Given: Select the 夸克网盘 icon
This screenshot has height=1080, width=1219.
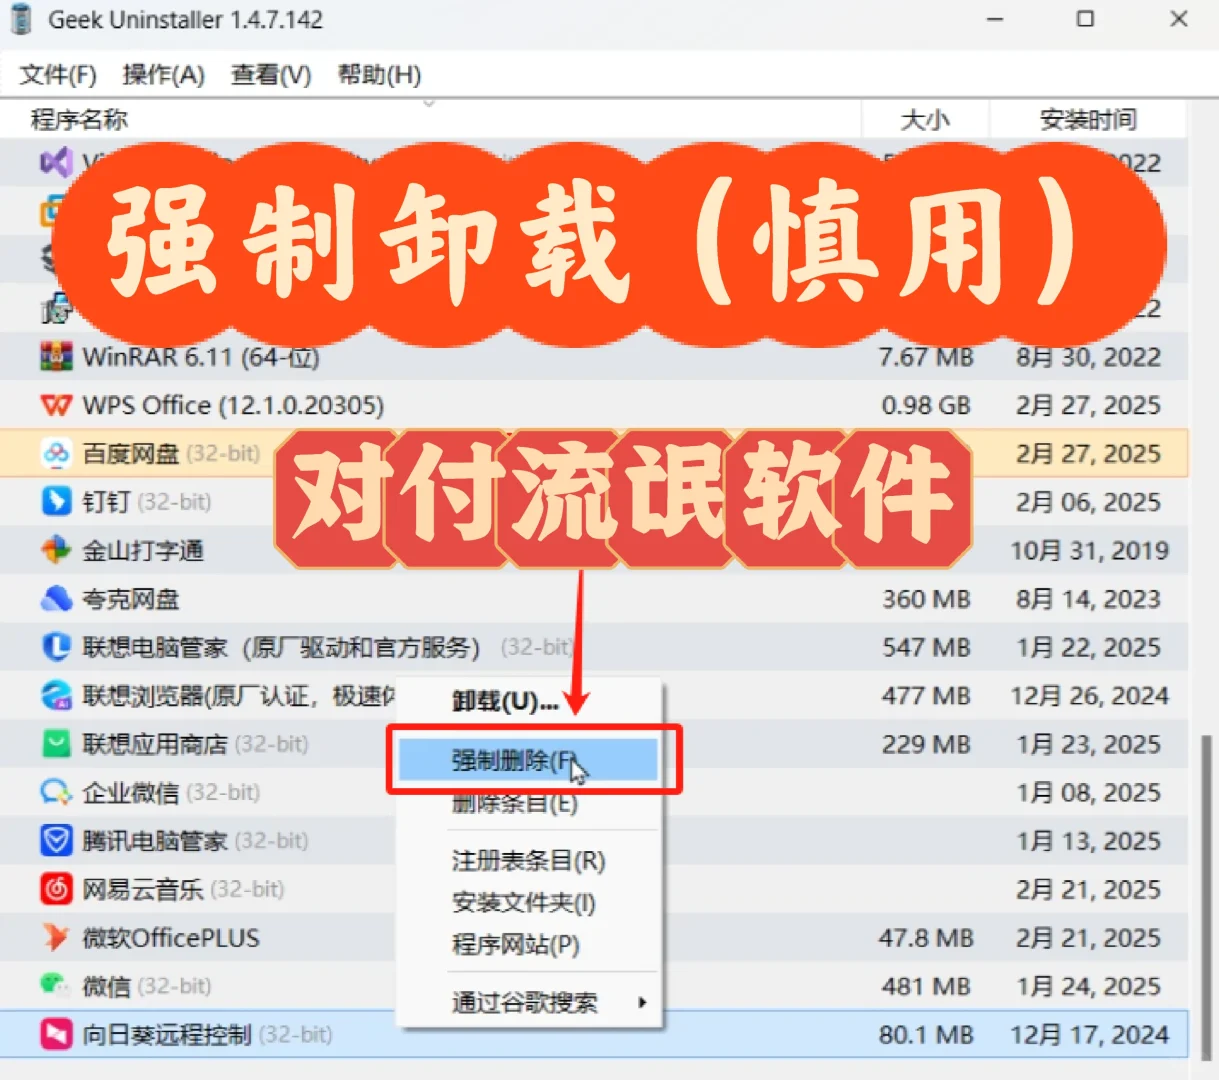Looking at the screenshot, I should click(x=57, y=598).
